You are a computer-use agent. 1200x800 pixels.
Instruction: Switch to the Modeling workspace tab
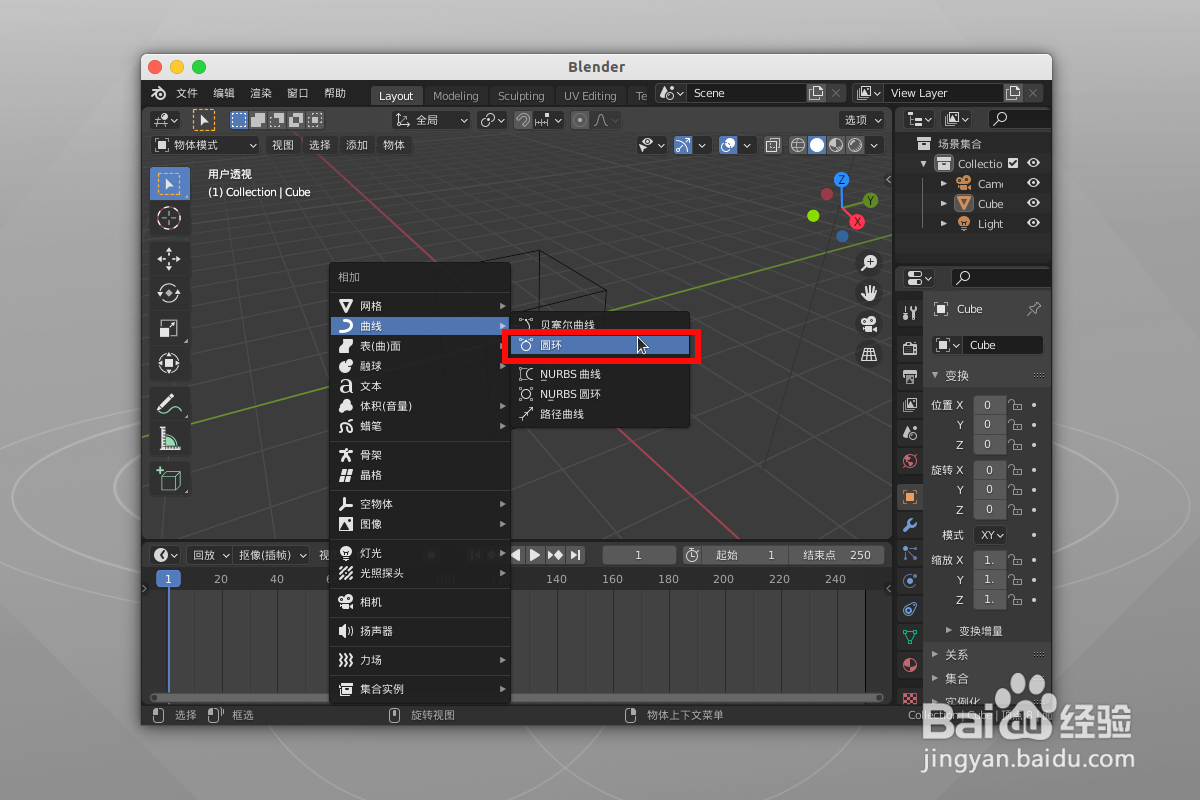(x=455, y=95)
